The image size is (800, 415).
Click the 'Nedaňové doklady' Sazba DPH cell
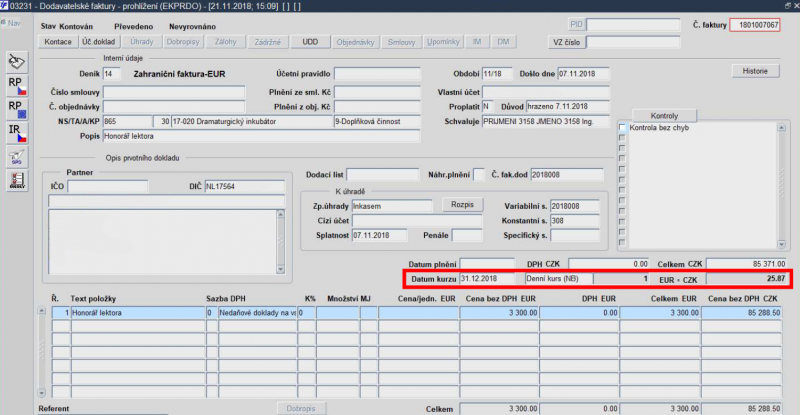tap(258, 313)
